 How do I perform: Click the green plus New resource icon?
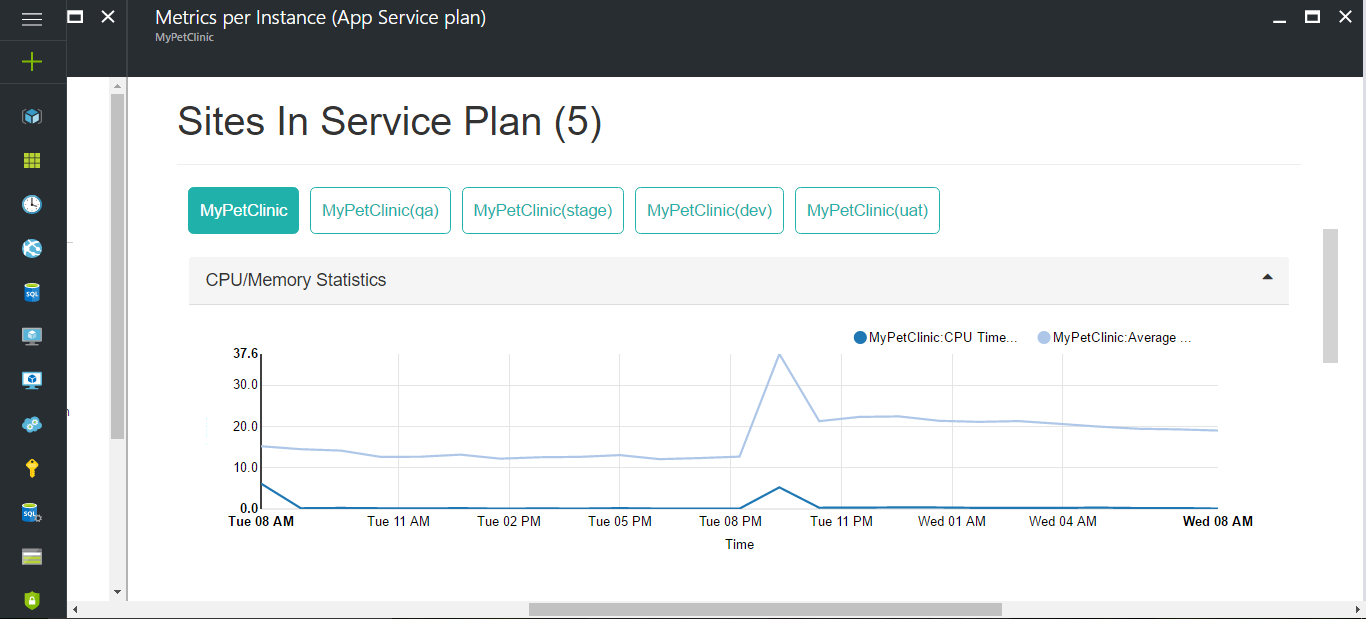[32, 62]
